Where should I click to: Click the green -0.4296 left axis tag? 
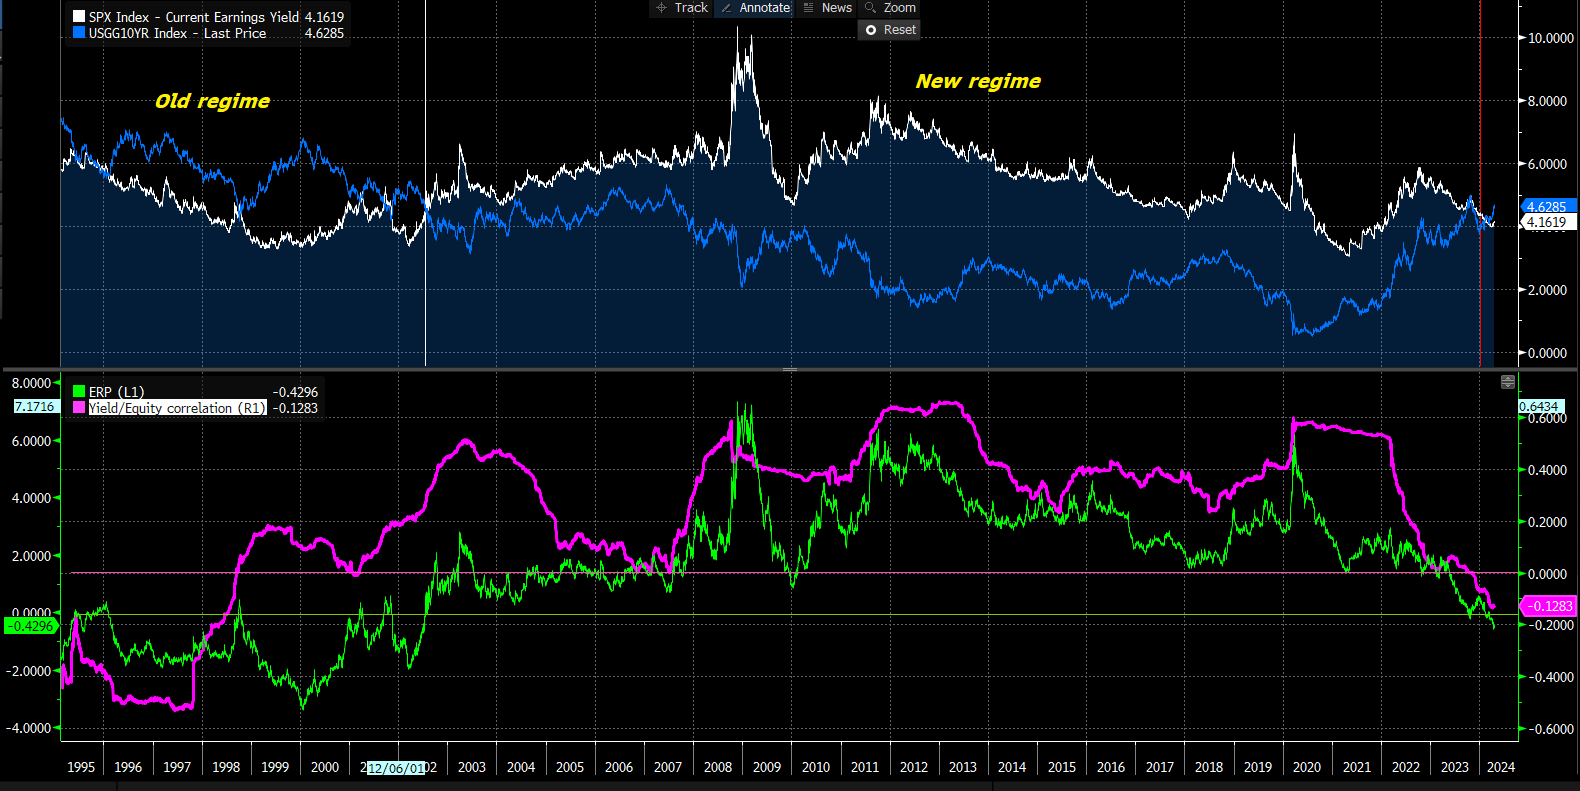[30, 626]
